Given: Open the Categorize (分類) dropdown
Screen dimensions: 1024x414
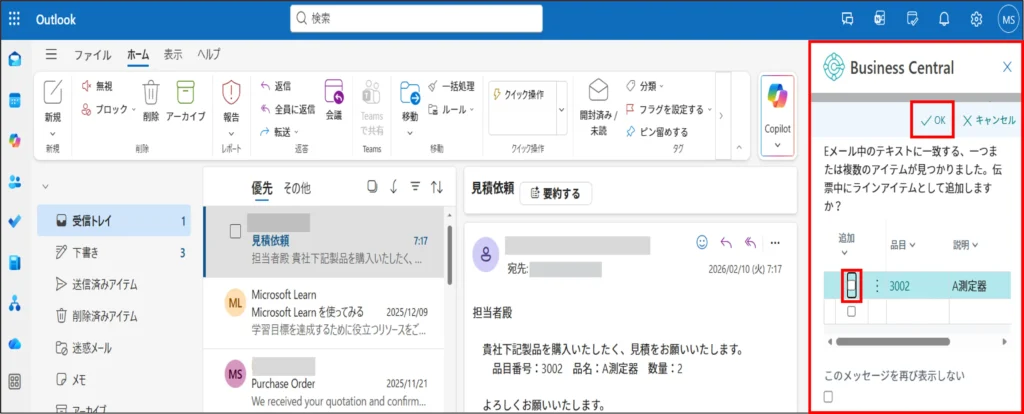Looking at the screenshot, I should [x=649, y=86].
